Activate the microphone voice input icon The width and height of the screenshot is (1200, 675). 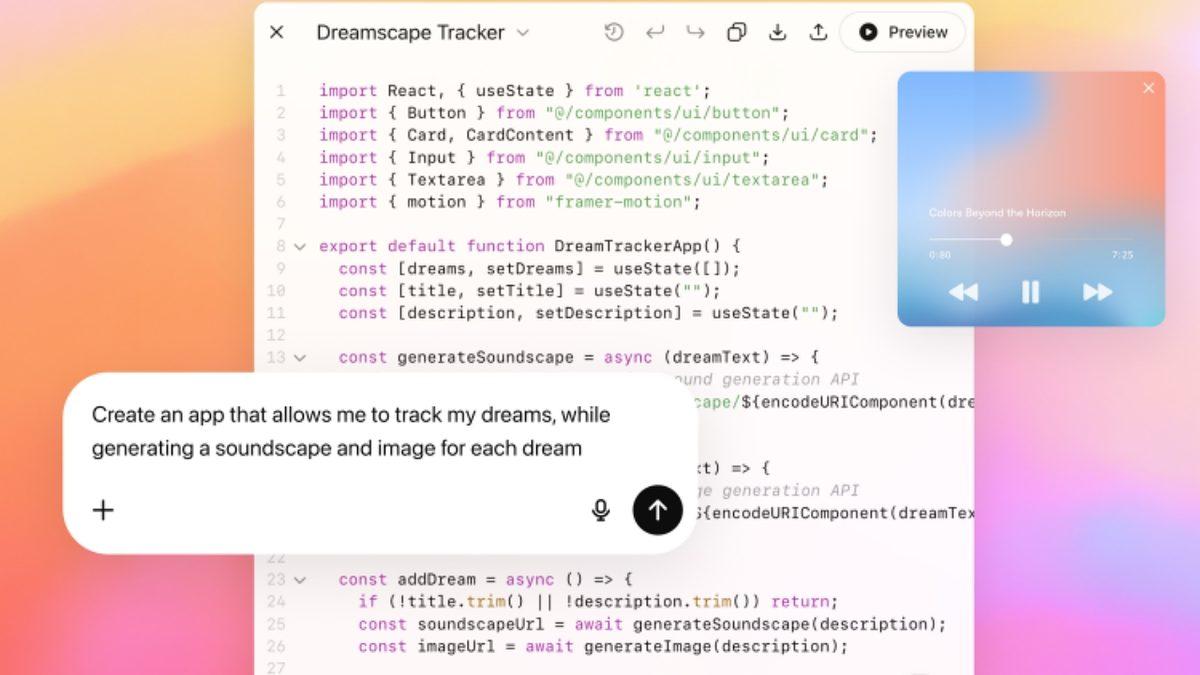click(x=600, y=510)
